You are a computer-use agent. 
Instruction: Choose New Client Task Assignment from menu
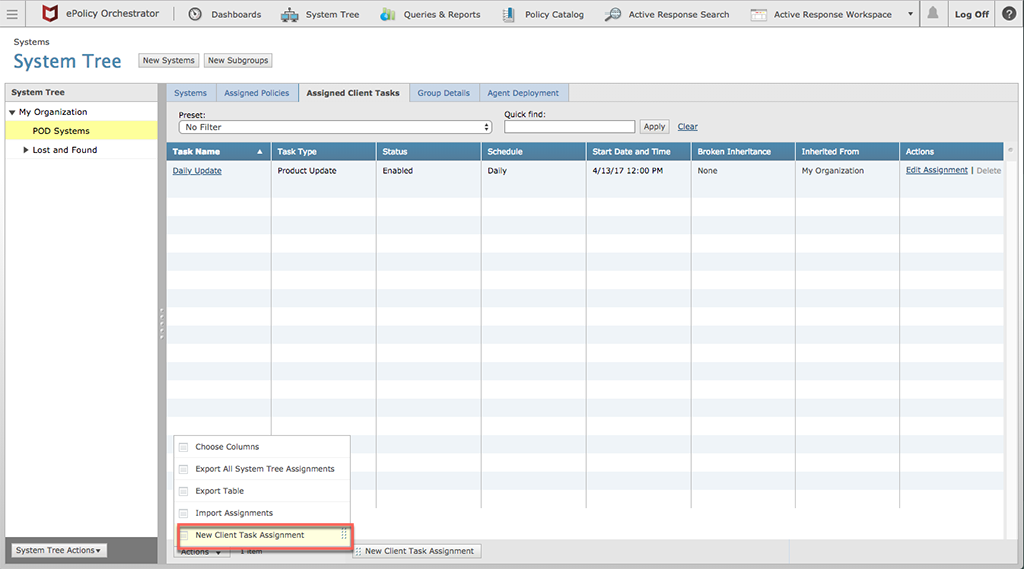(x=264, y=535)
